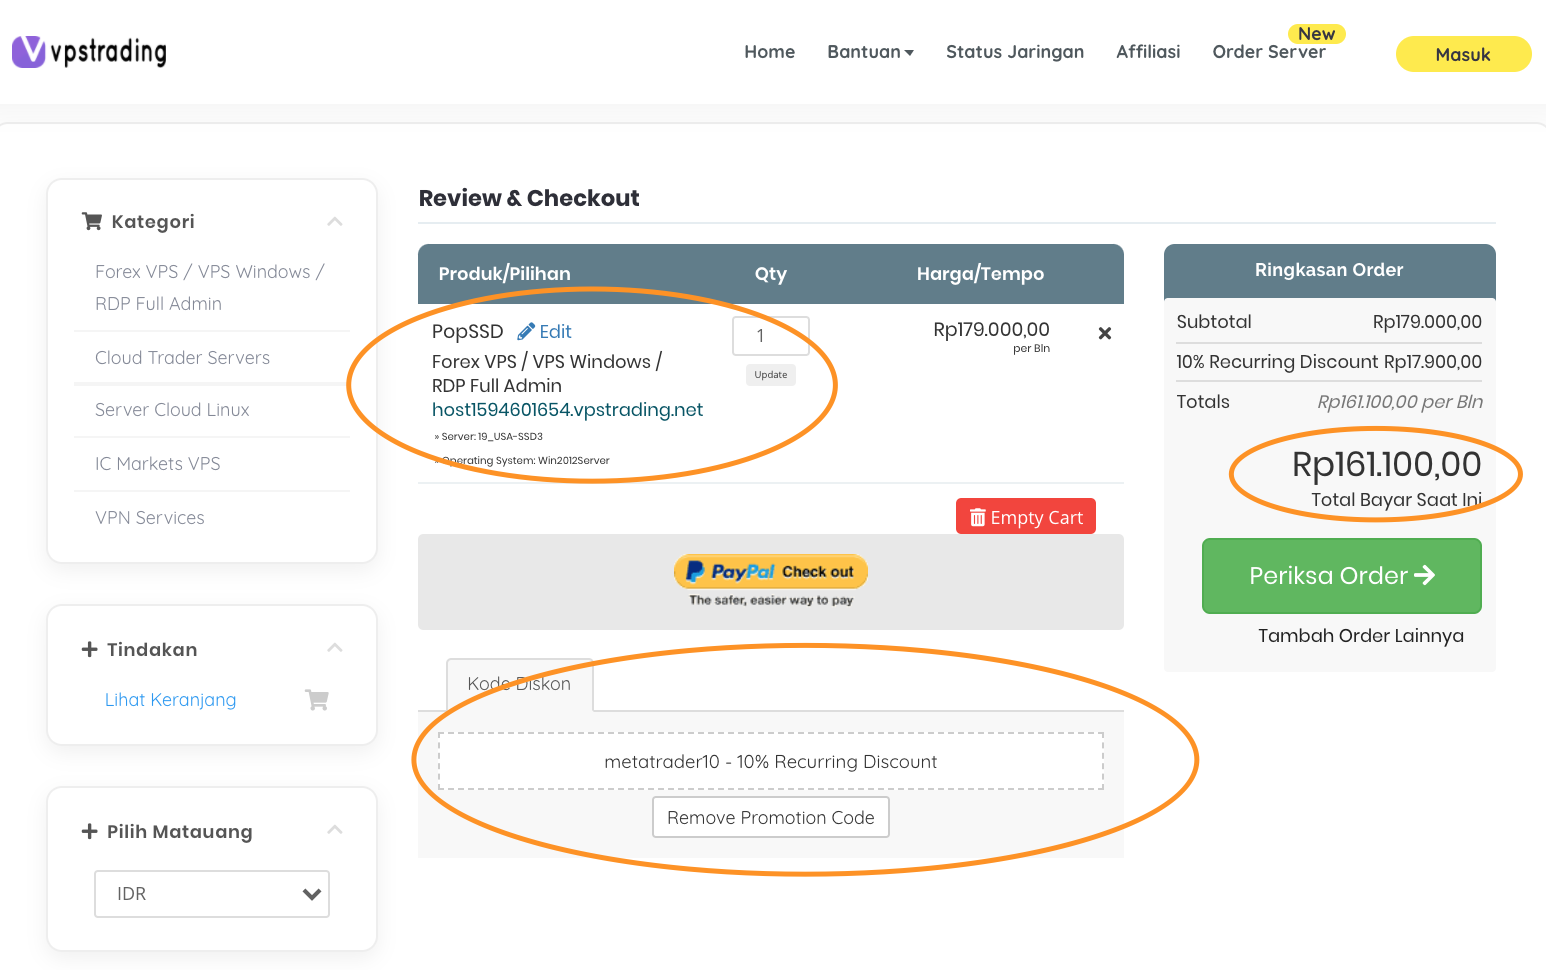The height and width of the screenshot is (970, 1546).
Task: Open Server Cloud Linux category
Action: pyautogui.click(x=172, y=410)
